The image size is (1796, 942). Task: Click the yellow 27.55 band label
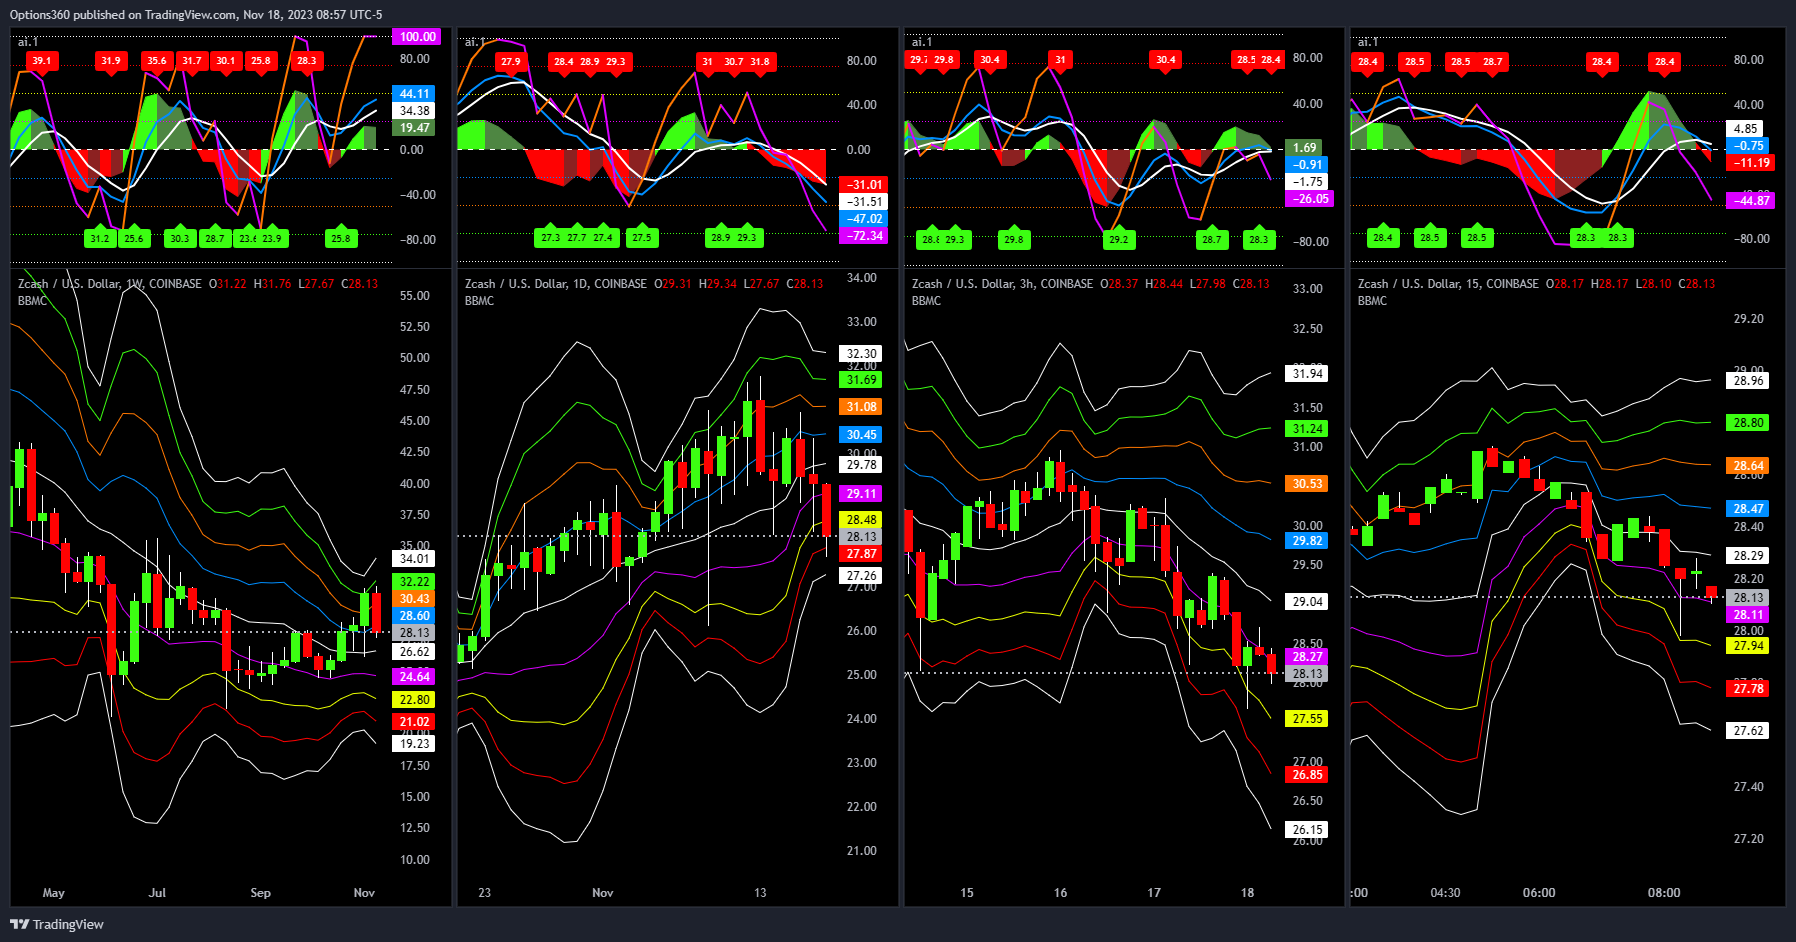[x=1307, y=719]
